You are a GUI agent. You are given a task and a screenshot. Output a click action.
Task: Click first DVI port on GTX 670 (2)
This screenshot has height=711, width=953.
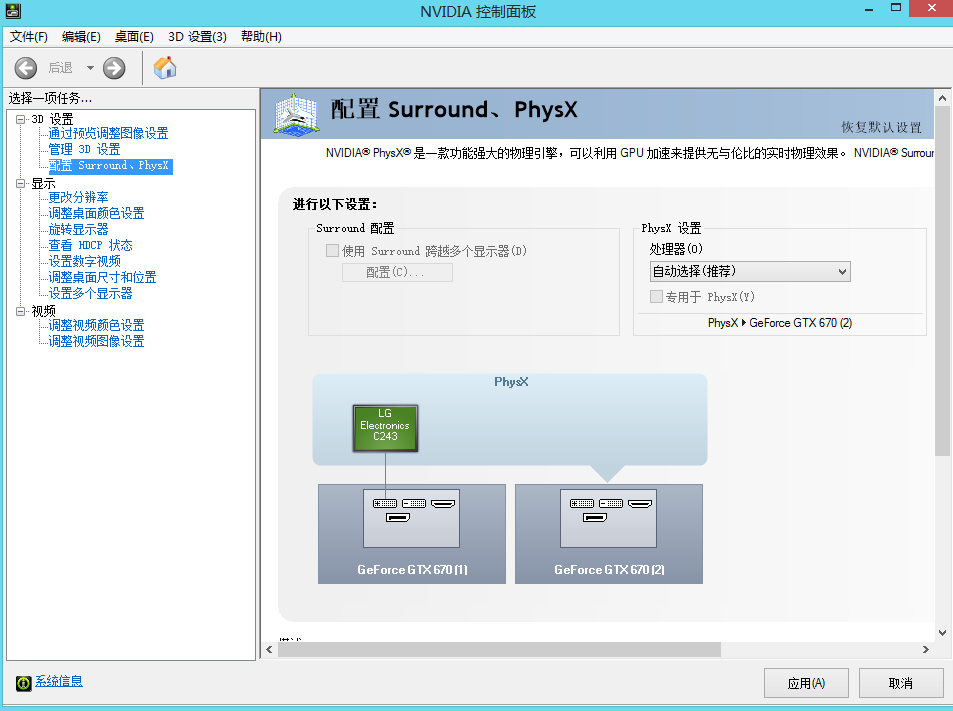pos(582,503)
